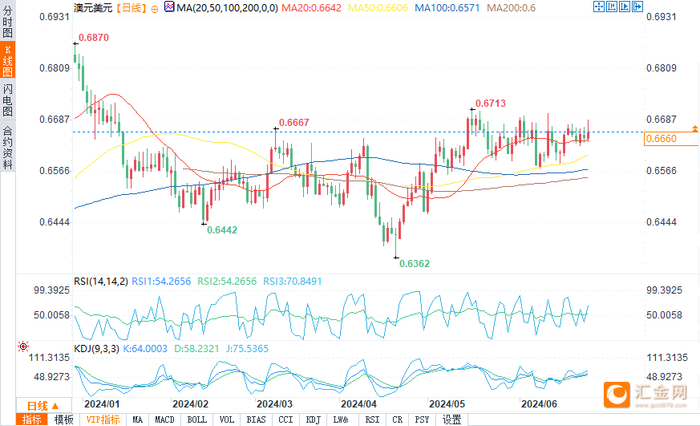Expand the 日线 period selector
Image resolution: width=700 pixels, height=426 pixels.
click(x=43, y=405)
